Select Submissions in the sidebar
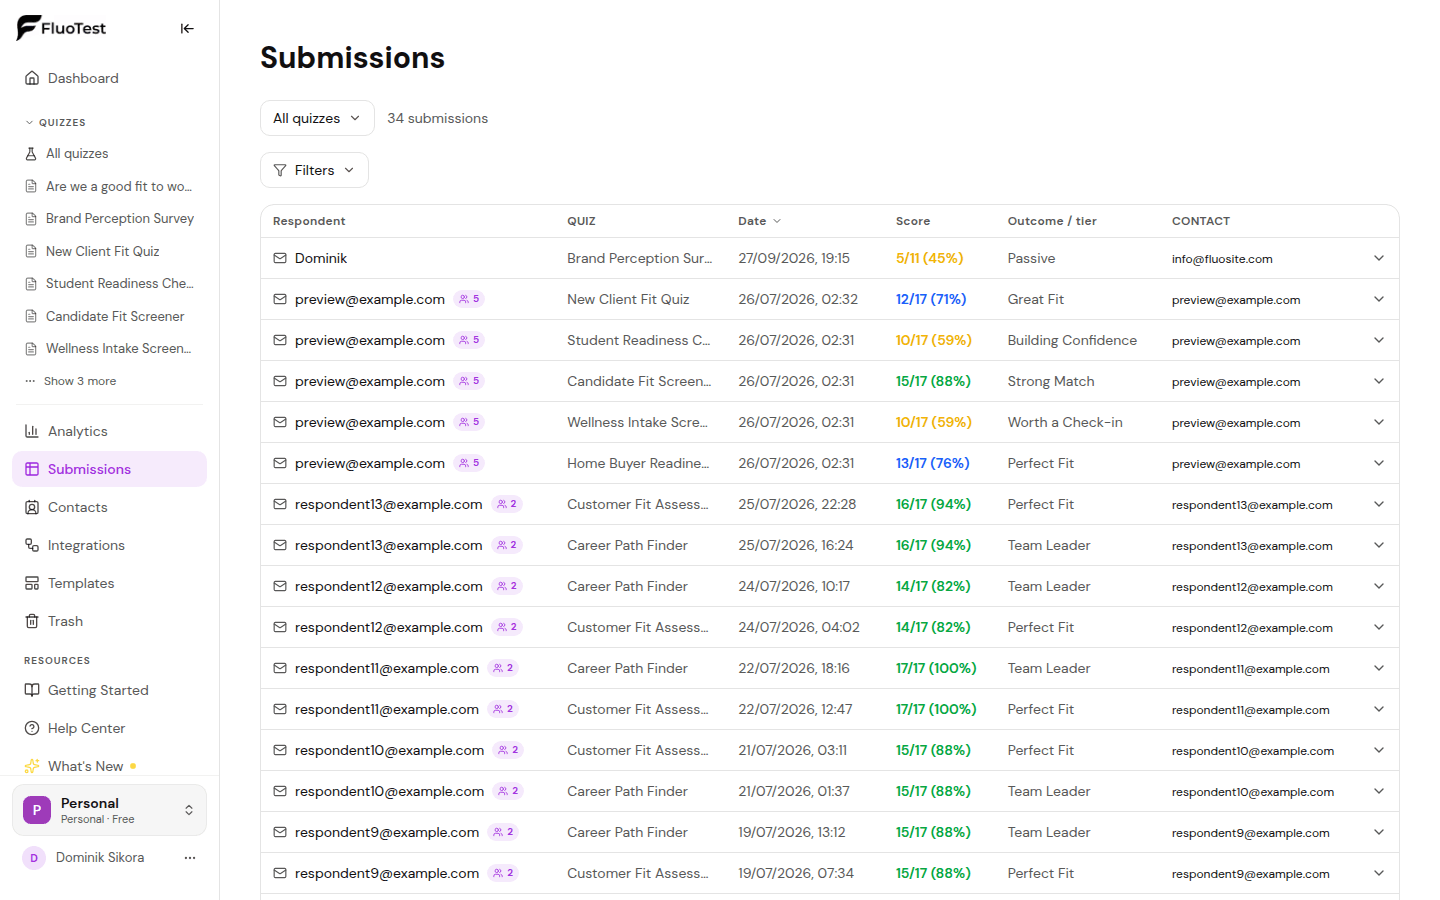The width and height of the screenshot is (1440, 900). 110,469
